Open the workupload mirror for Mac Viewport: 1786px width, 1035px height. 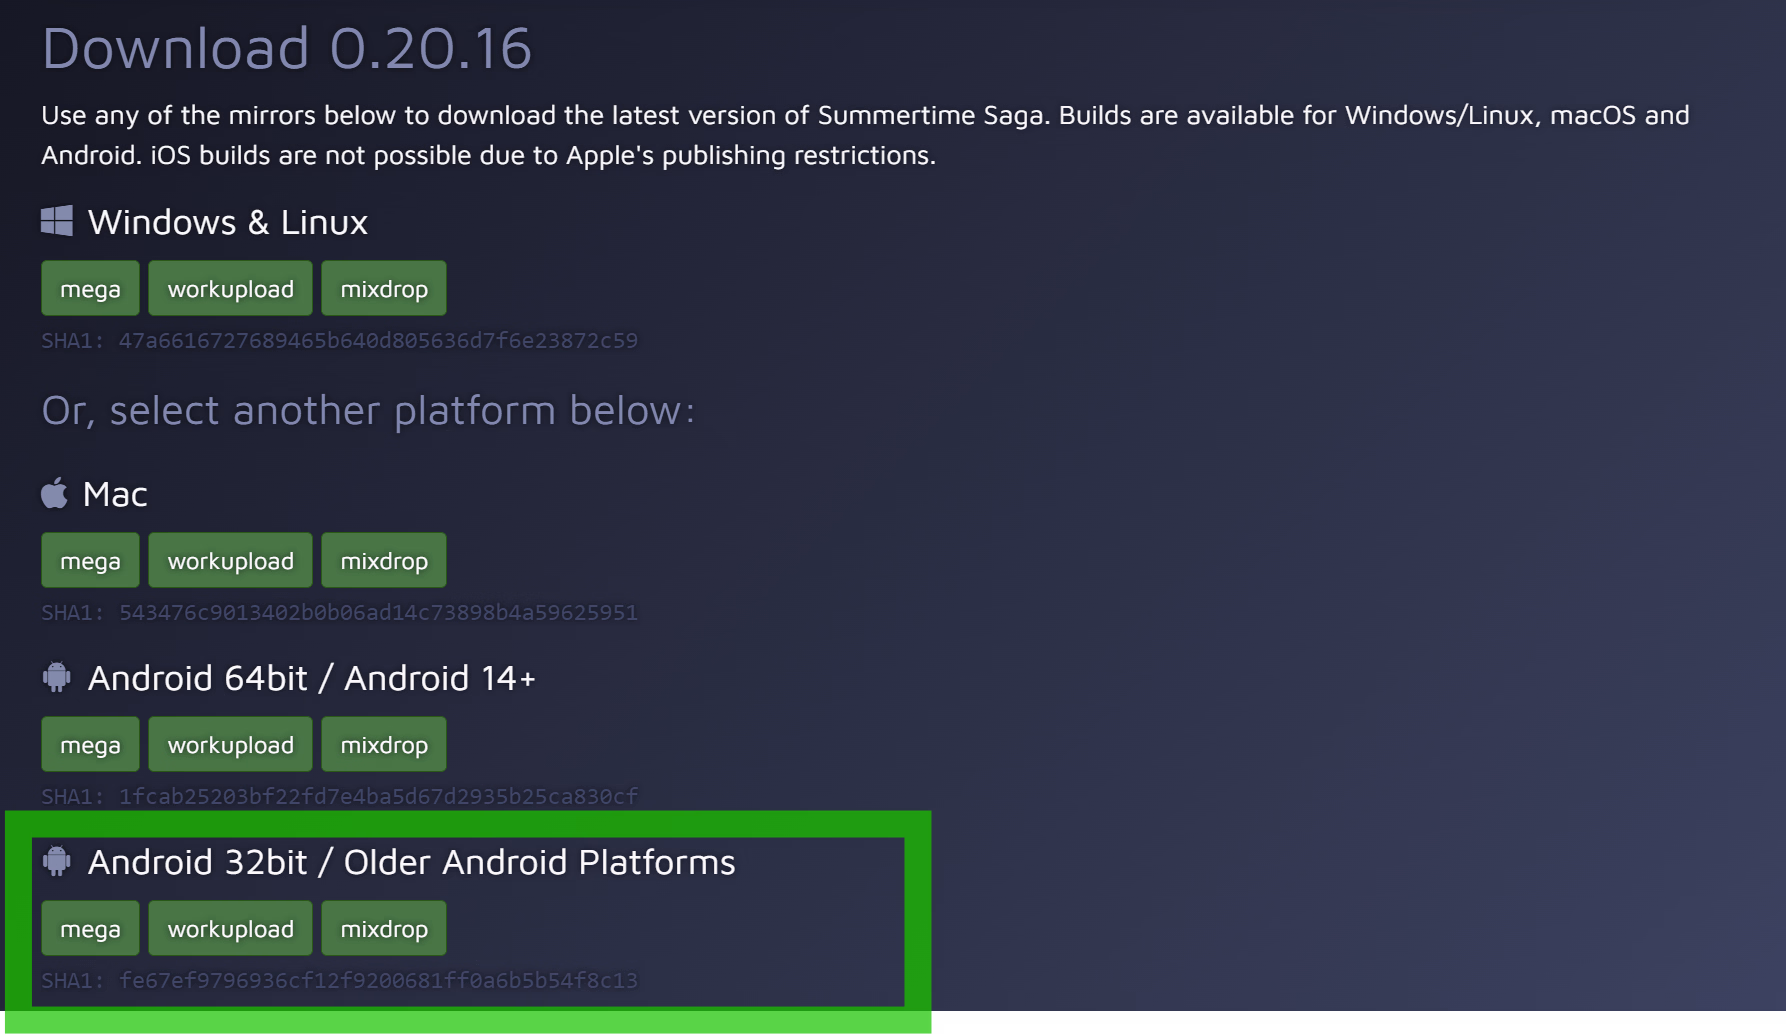coord(230,560)
